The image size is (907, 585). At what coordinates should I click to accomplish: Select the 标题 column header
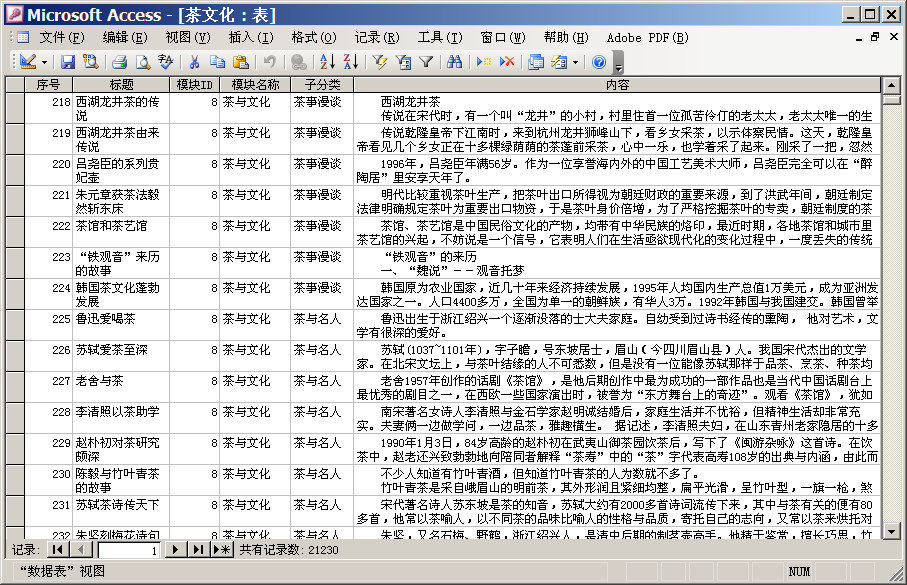click(x=121, y=84)
